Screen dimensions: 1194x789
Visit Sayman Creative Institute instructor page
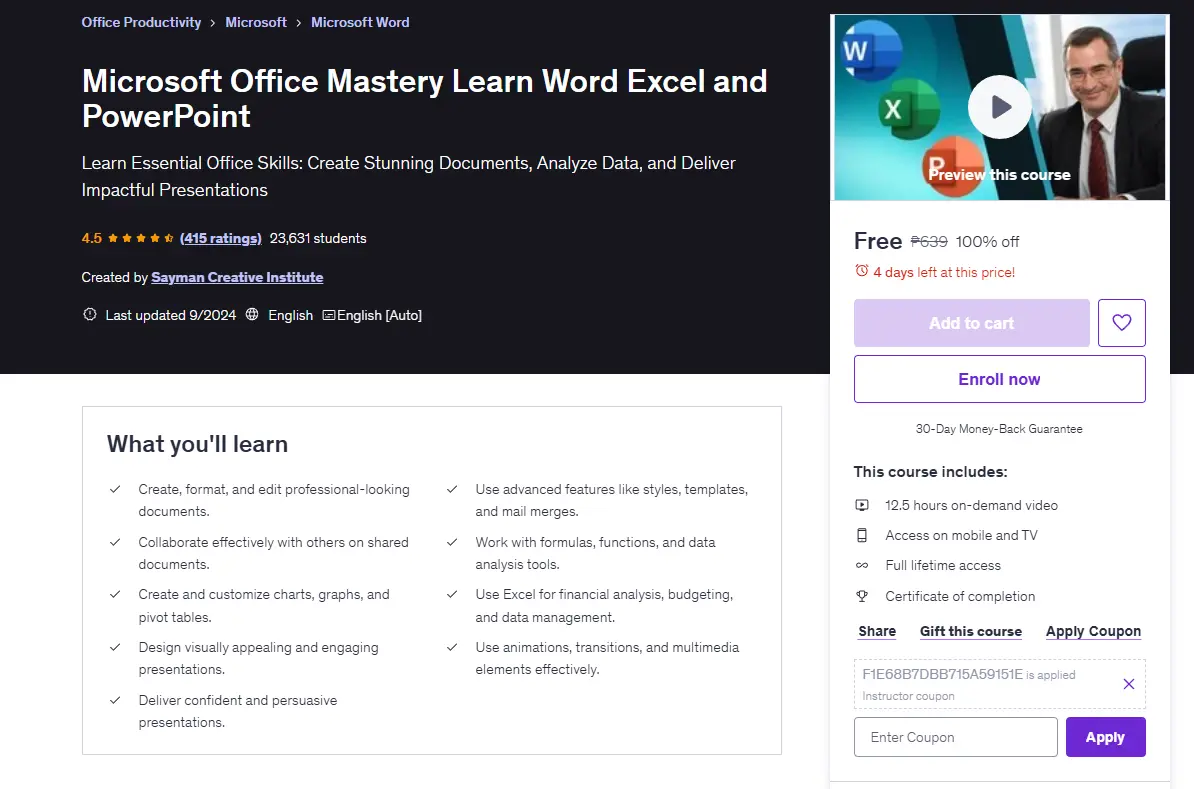coord(237,277)
